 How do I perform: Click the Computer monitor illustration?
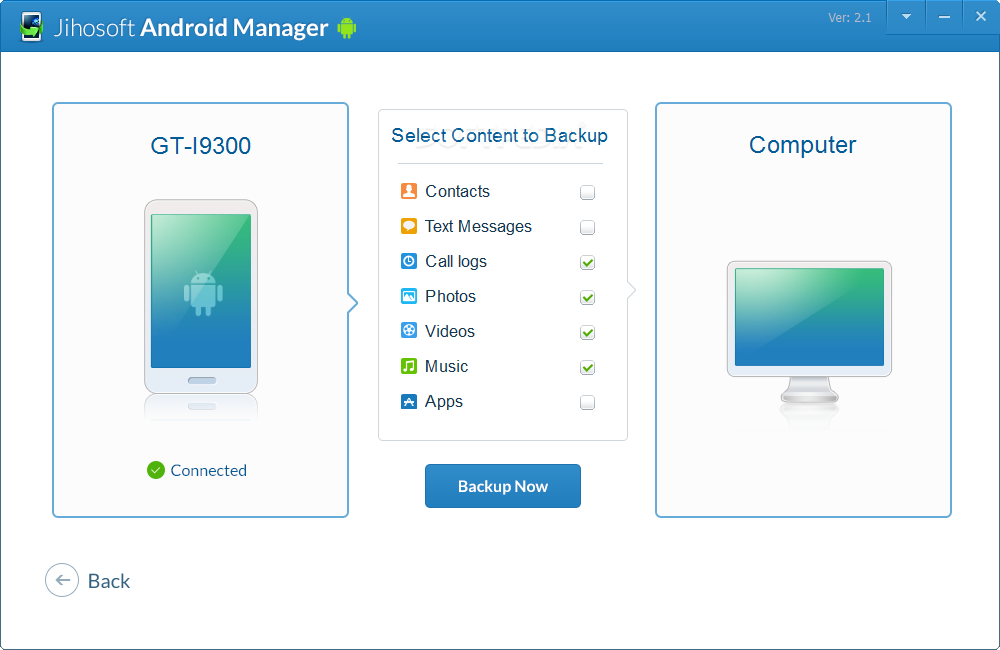(809, 332)
